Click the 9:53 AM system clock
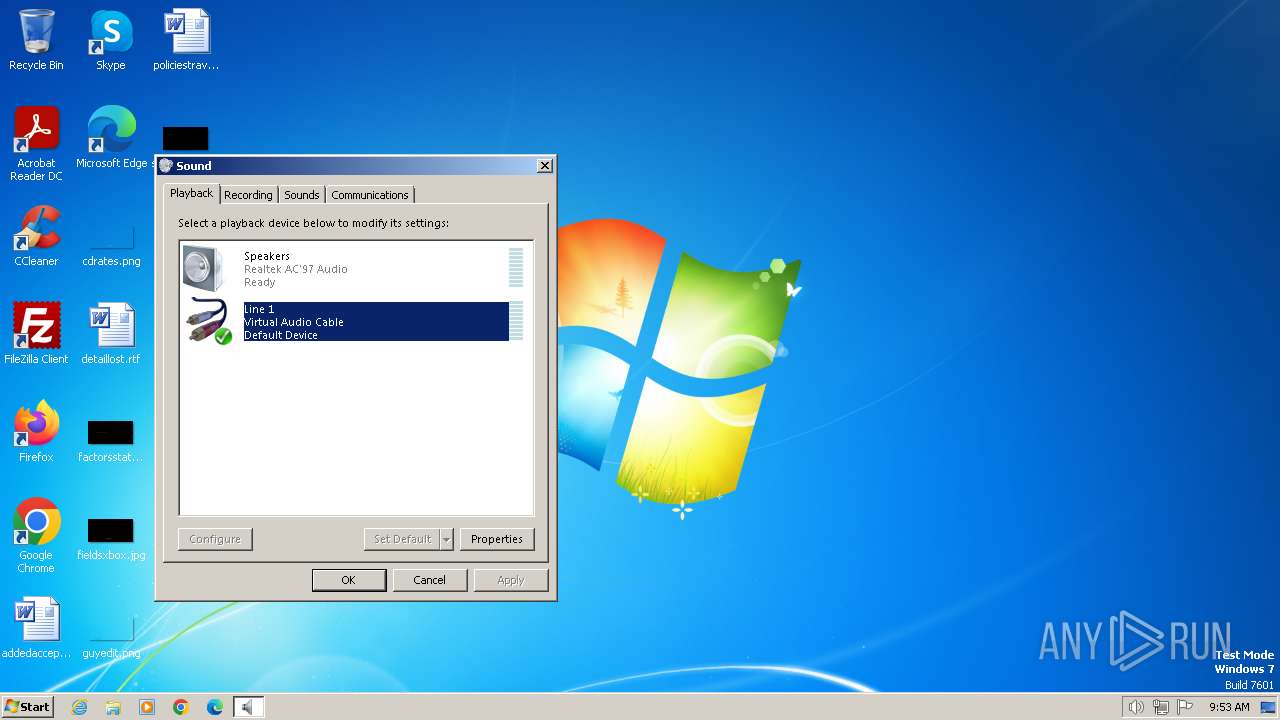This screenshot has width=1280, height=720. point(1229,707)
